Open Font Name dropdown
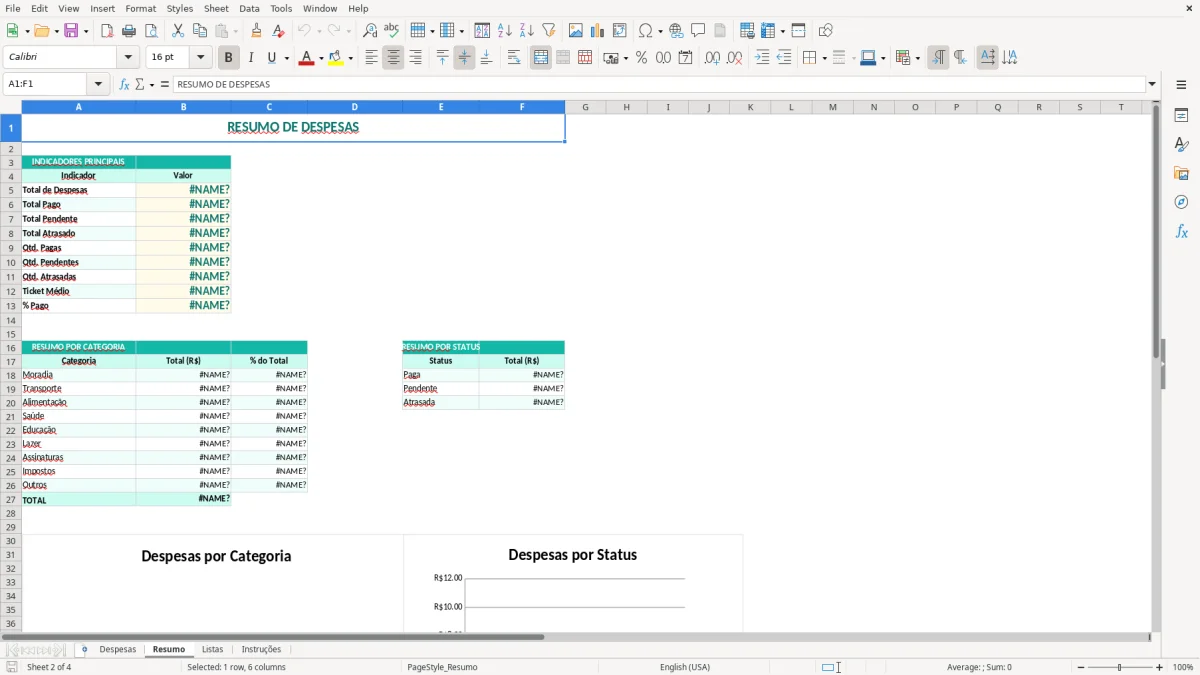The image size is (1200, 675). [127, 58]
